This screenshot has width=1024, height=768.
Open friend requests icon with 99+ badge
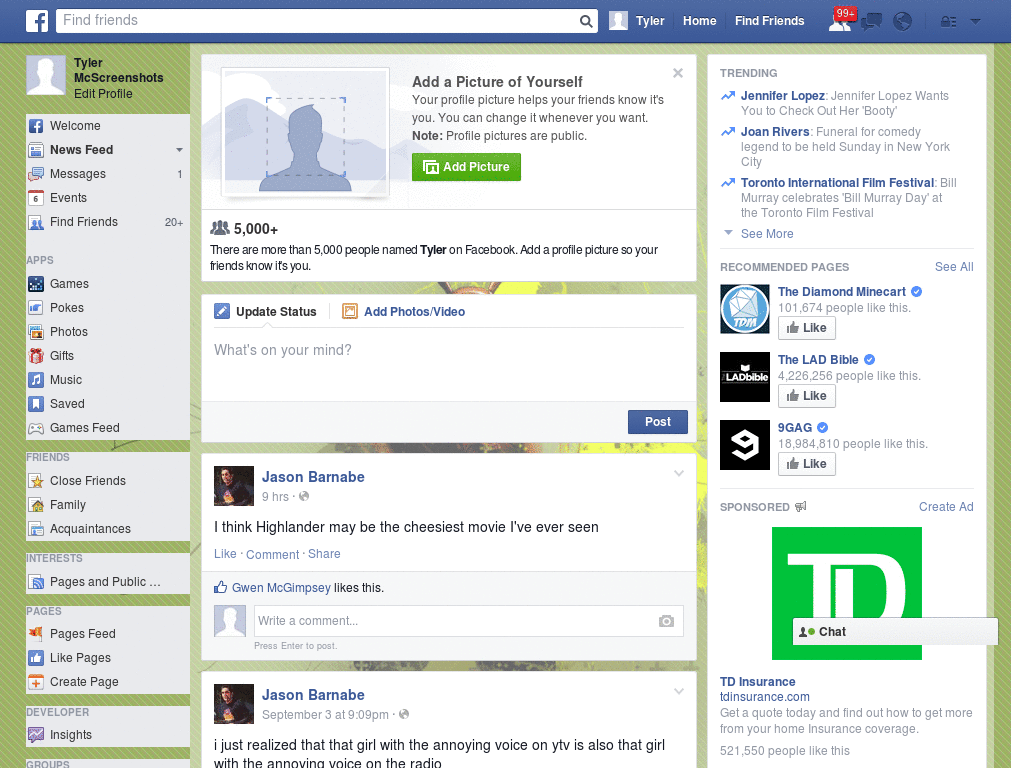click(841, 20)
